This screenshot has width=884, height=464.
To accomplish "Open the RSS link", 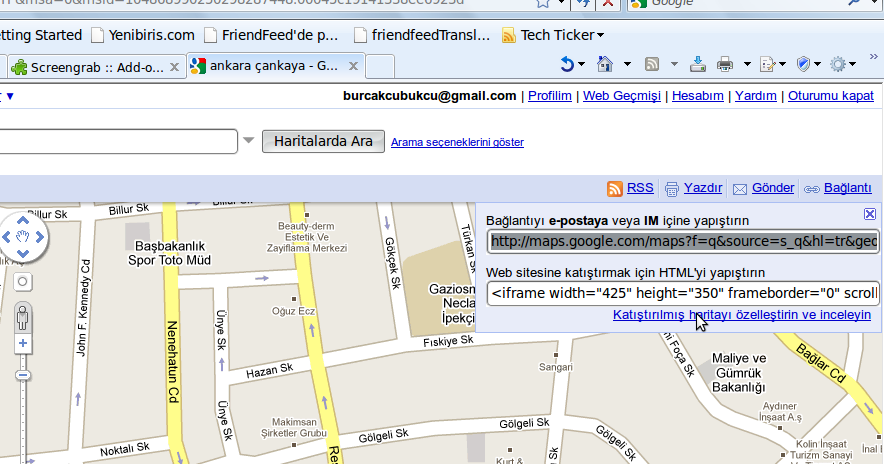I will (x=640, y=188).
